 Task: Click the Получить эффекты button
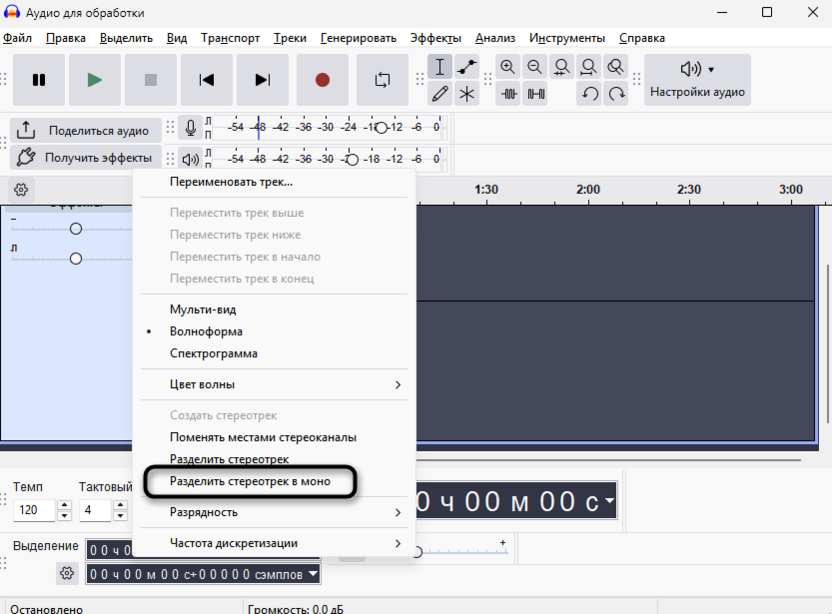click(85, 158)
